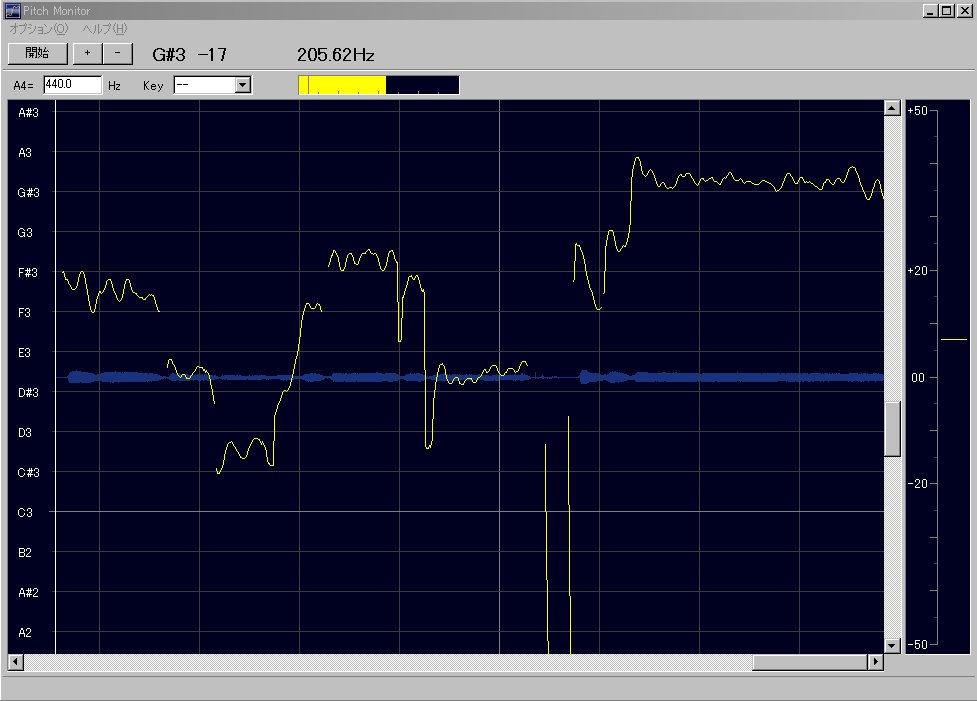
Task: Click the vertical scrollbar up arrow
Action: [892, 108]
